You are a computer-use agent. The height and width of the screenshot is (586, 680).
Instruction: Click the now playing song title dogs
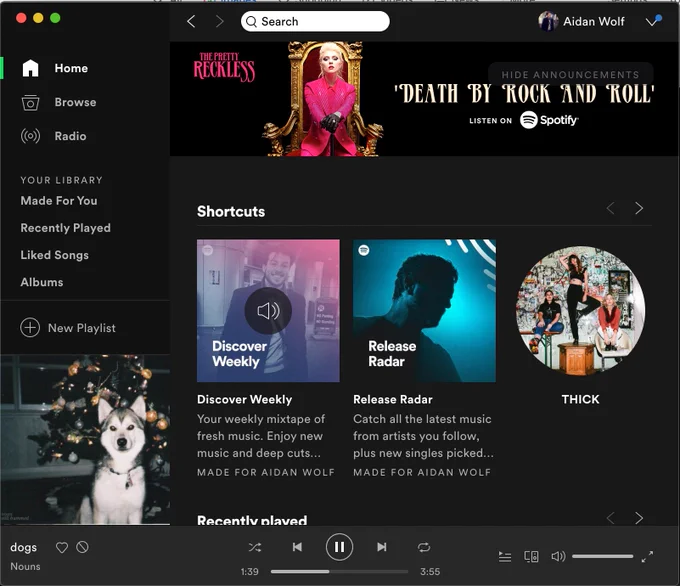pos(23,547)
